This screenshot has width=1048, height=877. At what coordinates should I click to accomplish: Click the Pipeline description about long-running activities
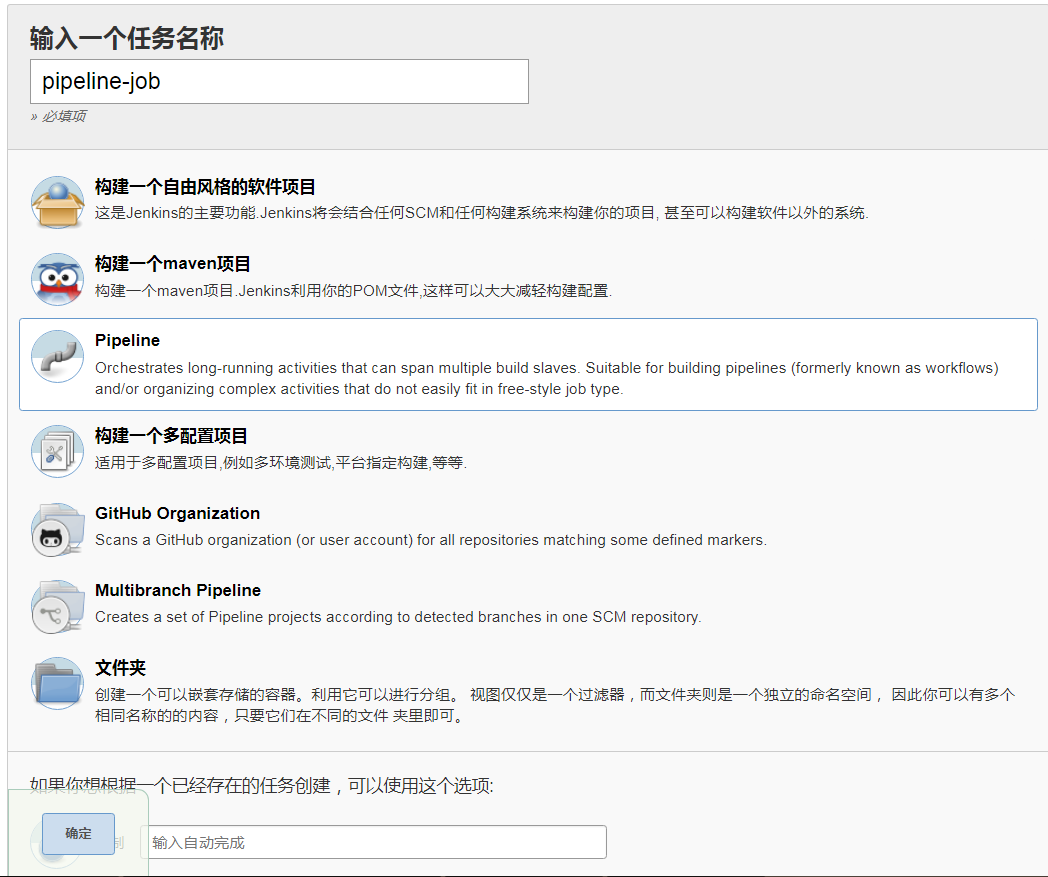547,378
